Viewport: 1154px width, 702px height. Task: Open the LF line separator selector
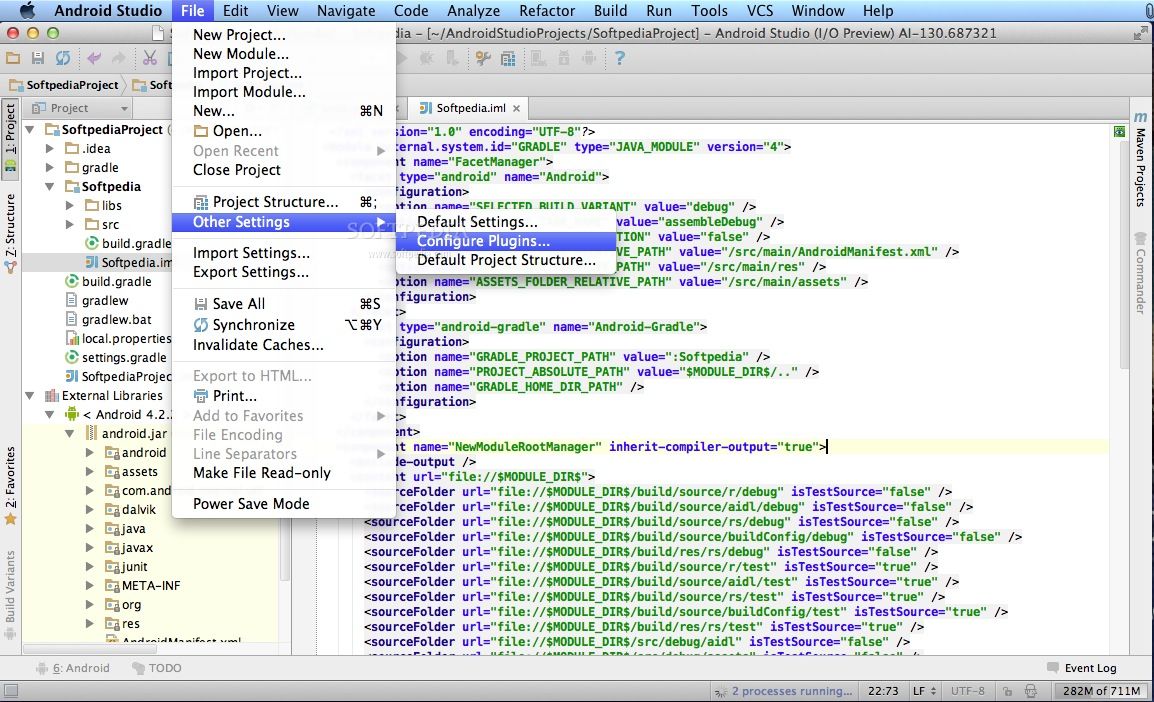pyautogui.click(x=924, y=691)
